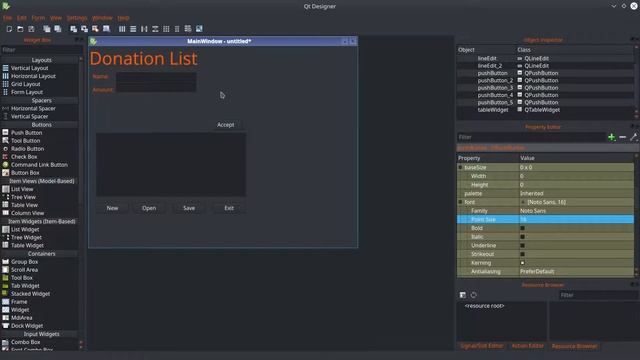Collapse the Item Views (Model-Based) category
This screenshot has height=360, width=640.
point(41,181)
